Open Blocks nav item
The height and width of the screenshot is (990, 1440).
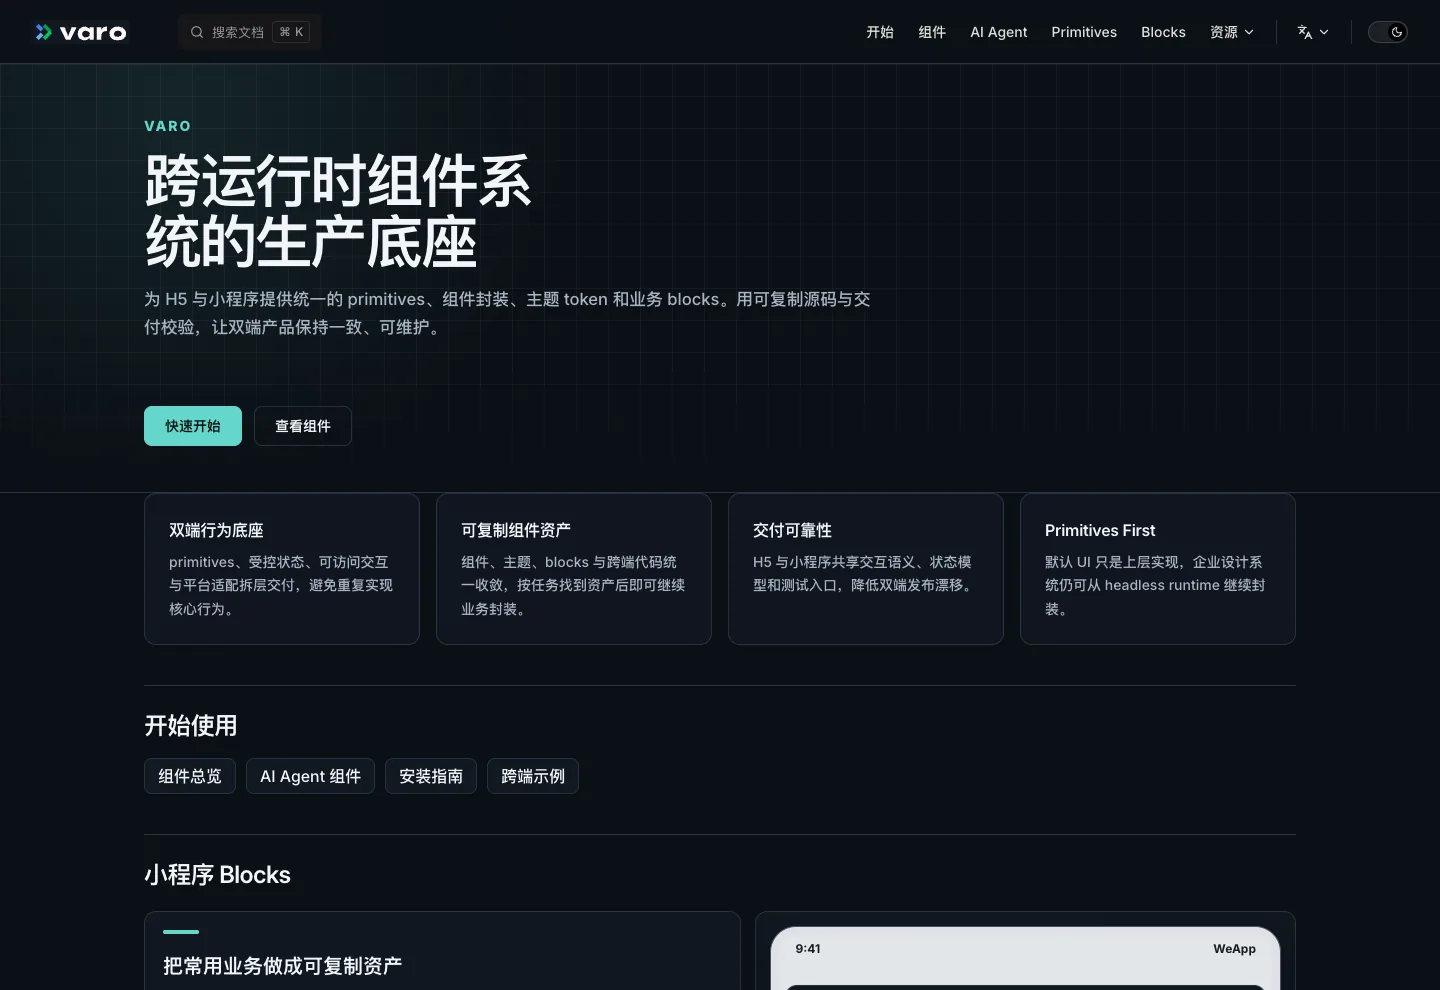[x=1163, y=32]
